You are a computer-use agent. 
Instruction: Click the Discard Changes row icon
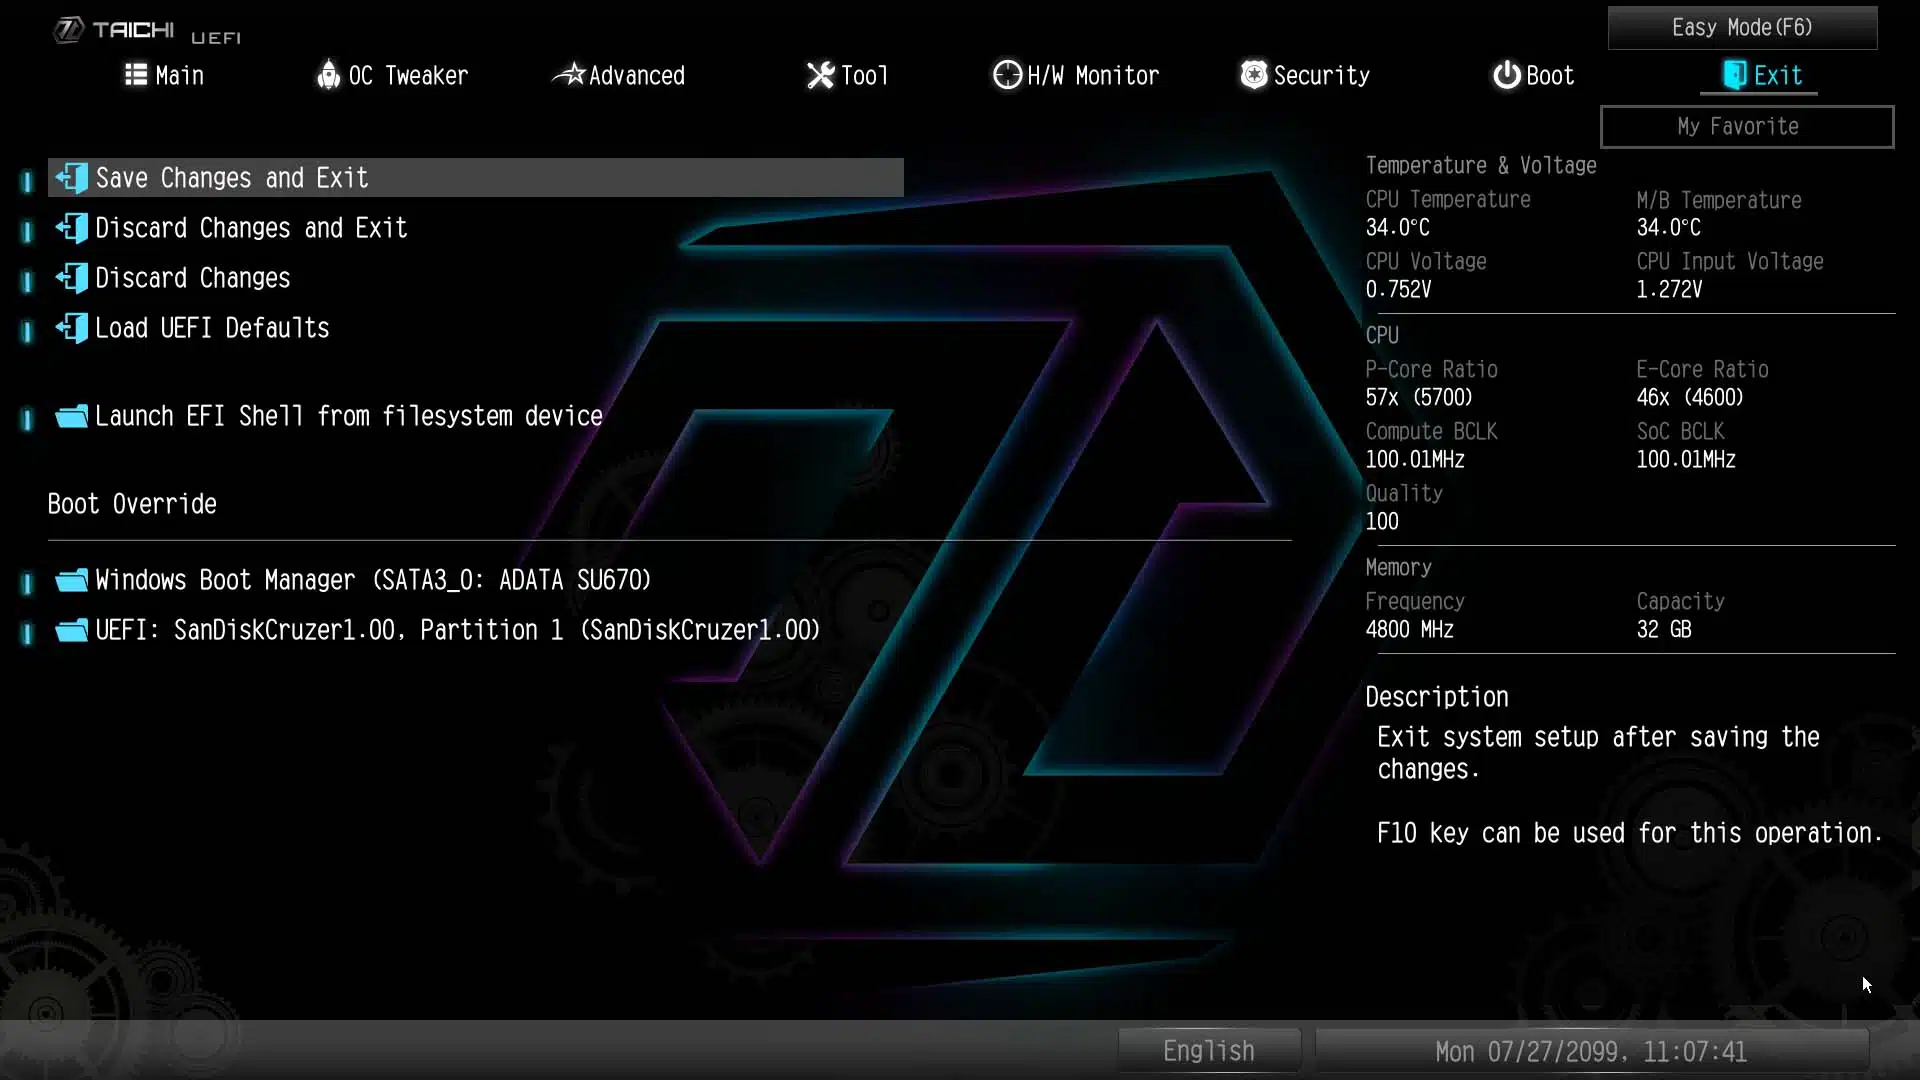pyautogui.click(x=71, y=278)
